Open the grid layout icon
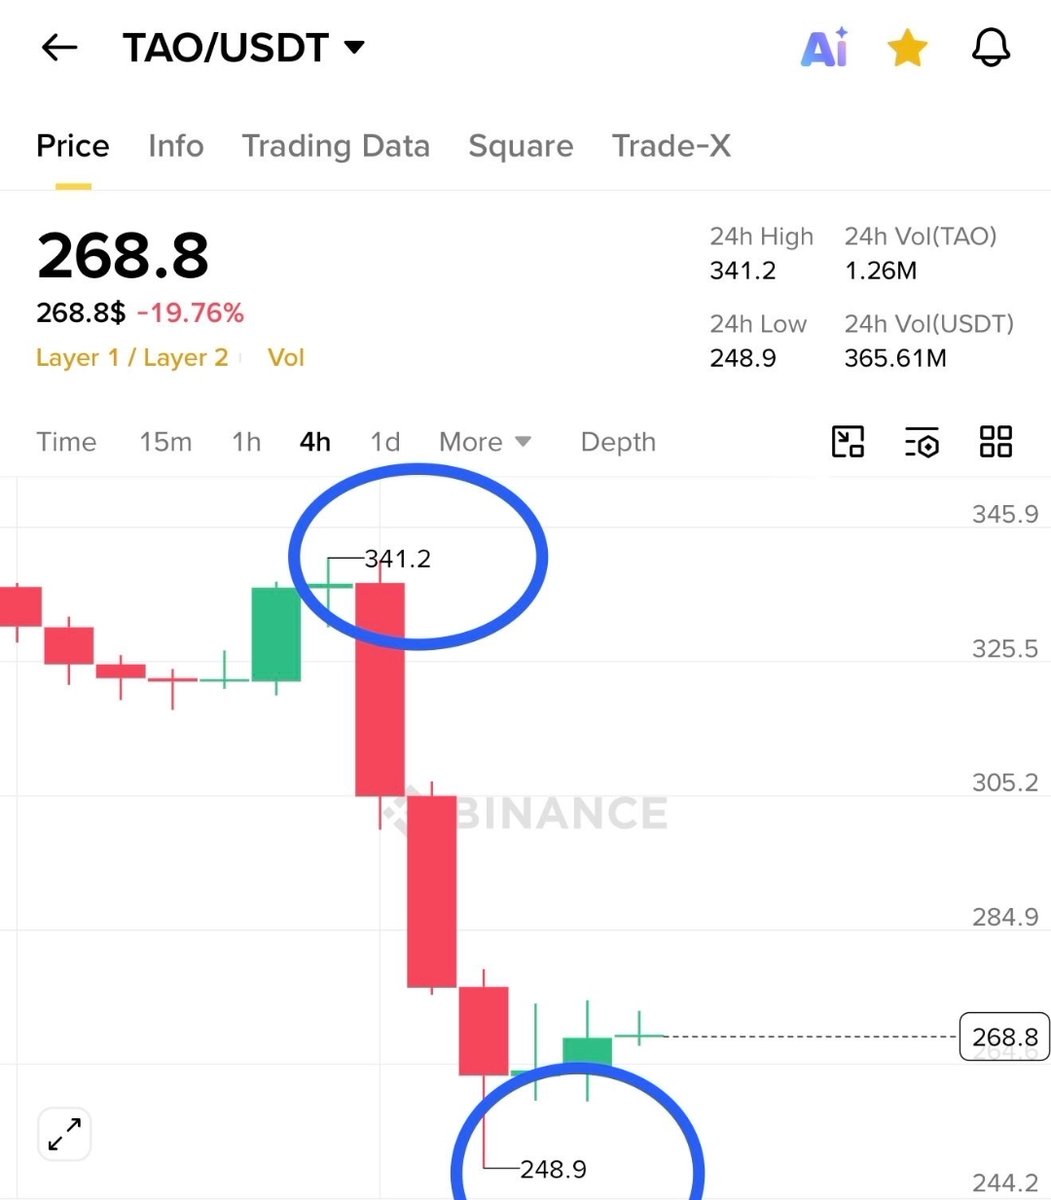 (x=996, y=441)
